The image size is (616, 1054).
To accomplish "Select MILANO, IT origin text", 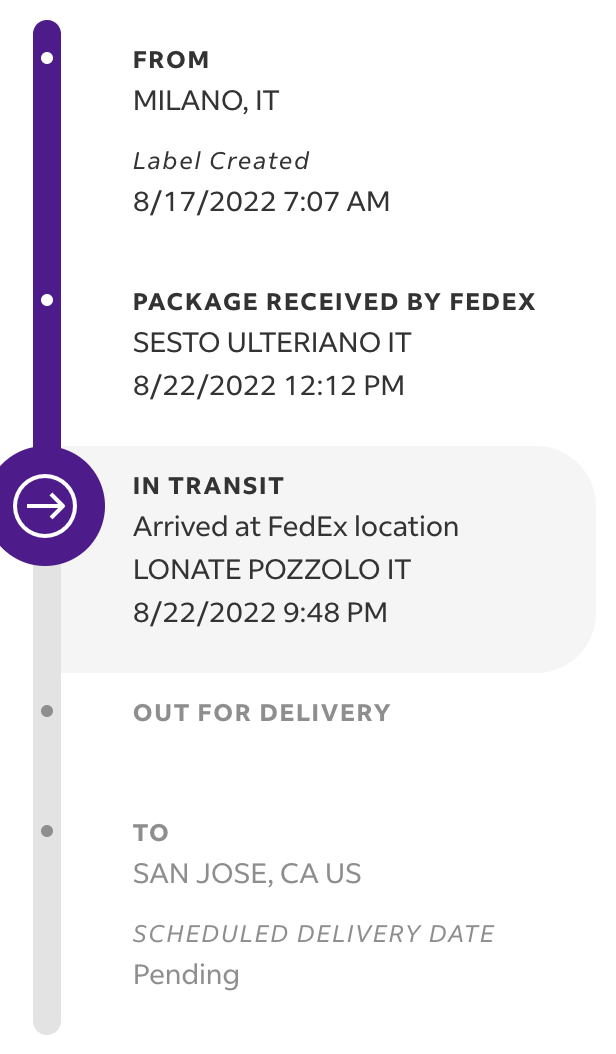I will (x=206, y=102).
